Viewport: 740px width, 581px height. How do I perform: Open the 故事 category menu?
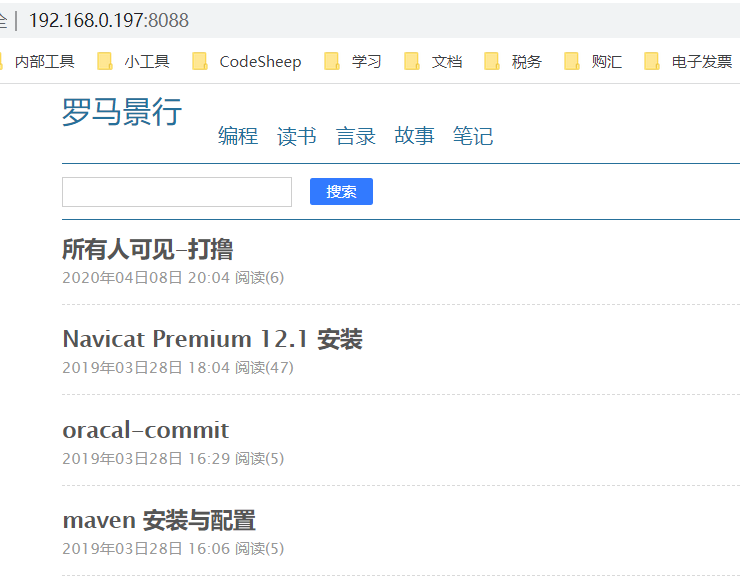tap(414, 136)
